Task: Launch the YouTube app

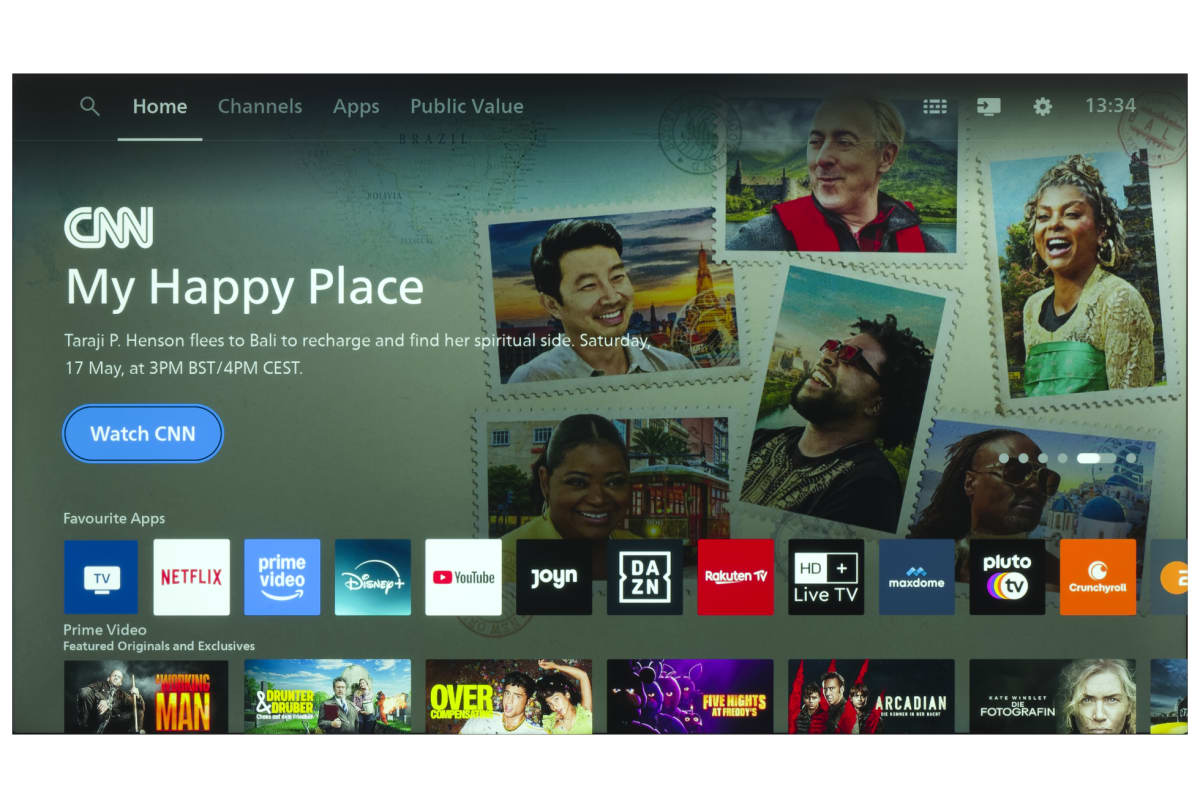Action: pos(463,577)
